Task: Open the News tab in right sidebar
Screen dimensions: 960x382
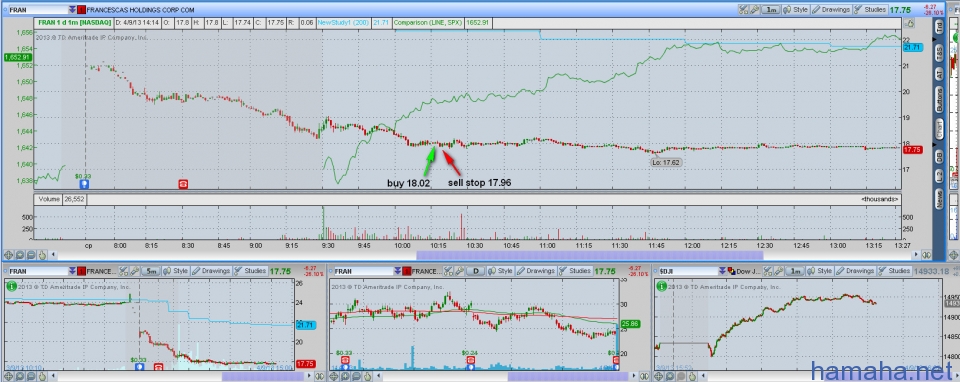Action: click(x=939, y=199)
